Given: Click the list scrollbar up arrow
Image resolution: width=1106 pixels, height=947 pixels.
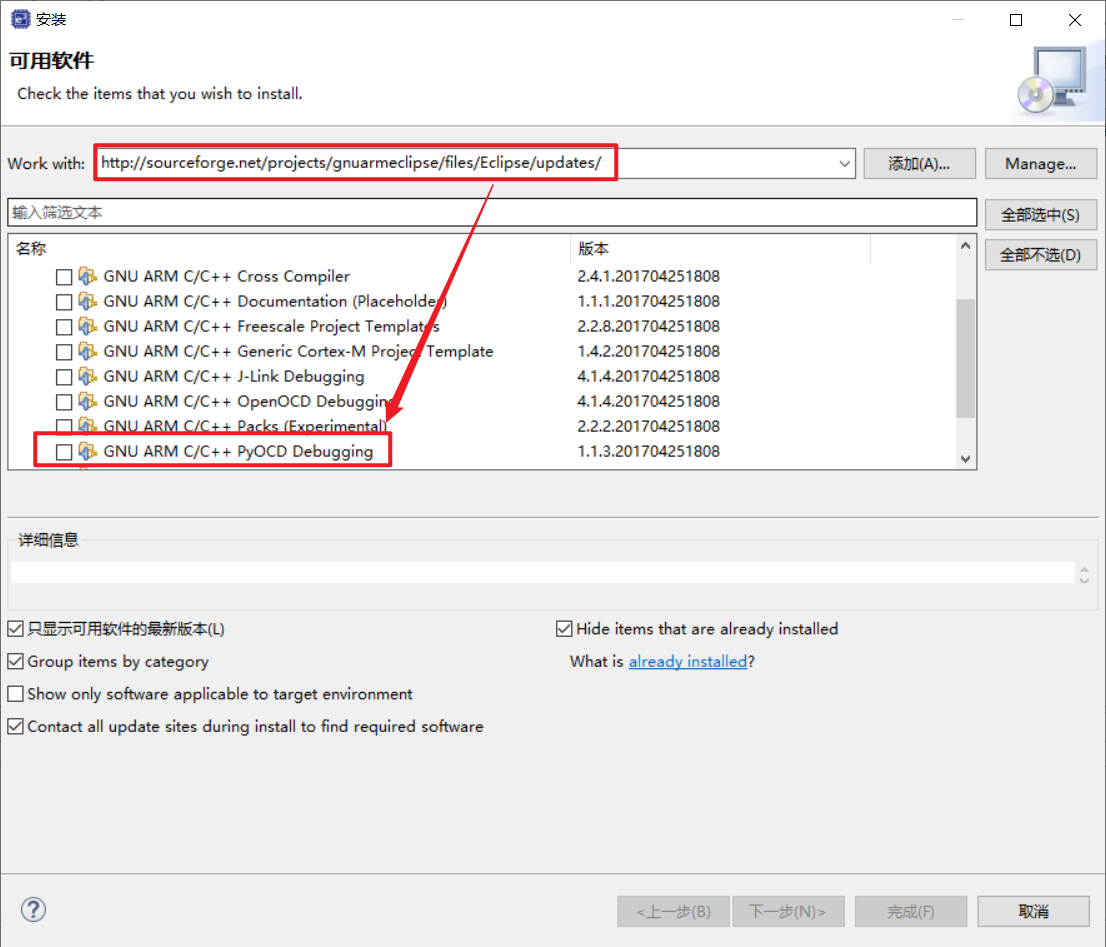Looking at the screenshot, I should (966, 246).
